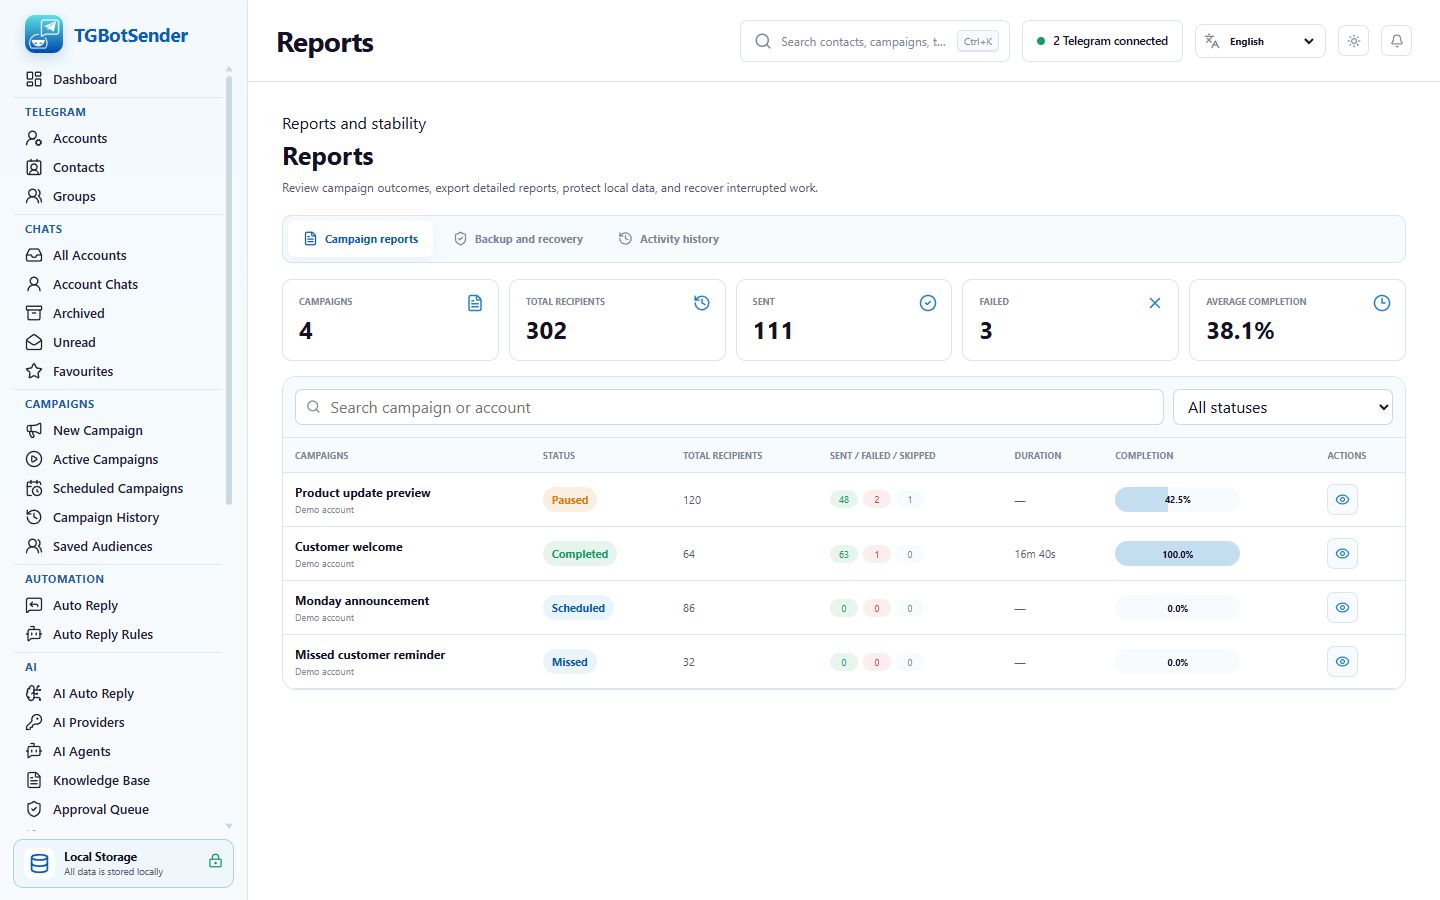Click the Scheduled status badge
The image size is (1440, 900).
coord(578,608)
